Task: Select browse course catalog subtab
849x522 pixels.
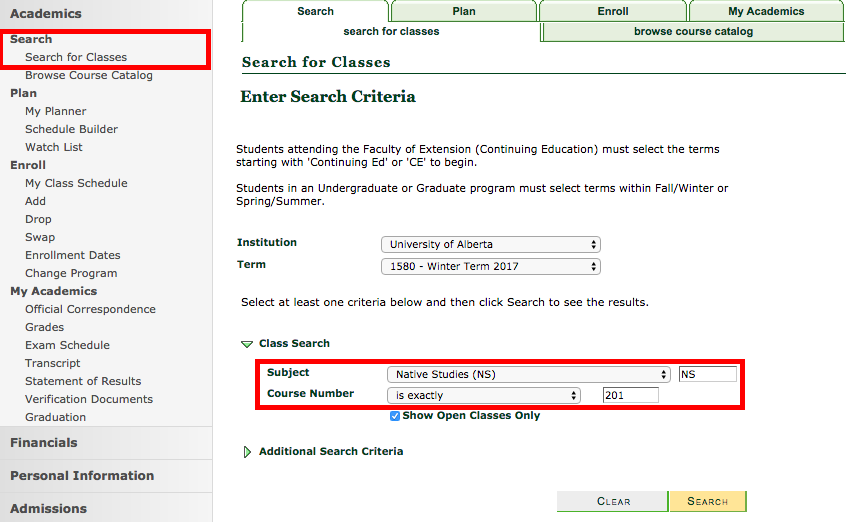Action: coord(693,32)
